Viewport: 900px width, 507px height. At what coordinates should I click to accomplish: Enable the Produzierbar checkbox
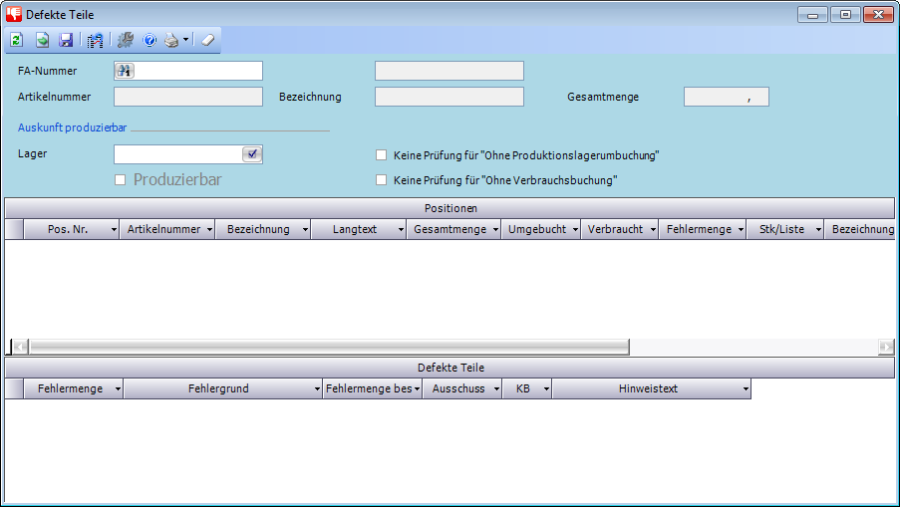[x=120, y=180]
